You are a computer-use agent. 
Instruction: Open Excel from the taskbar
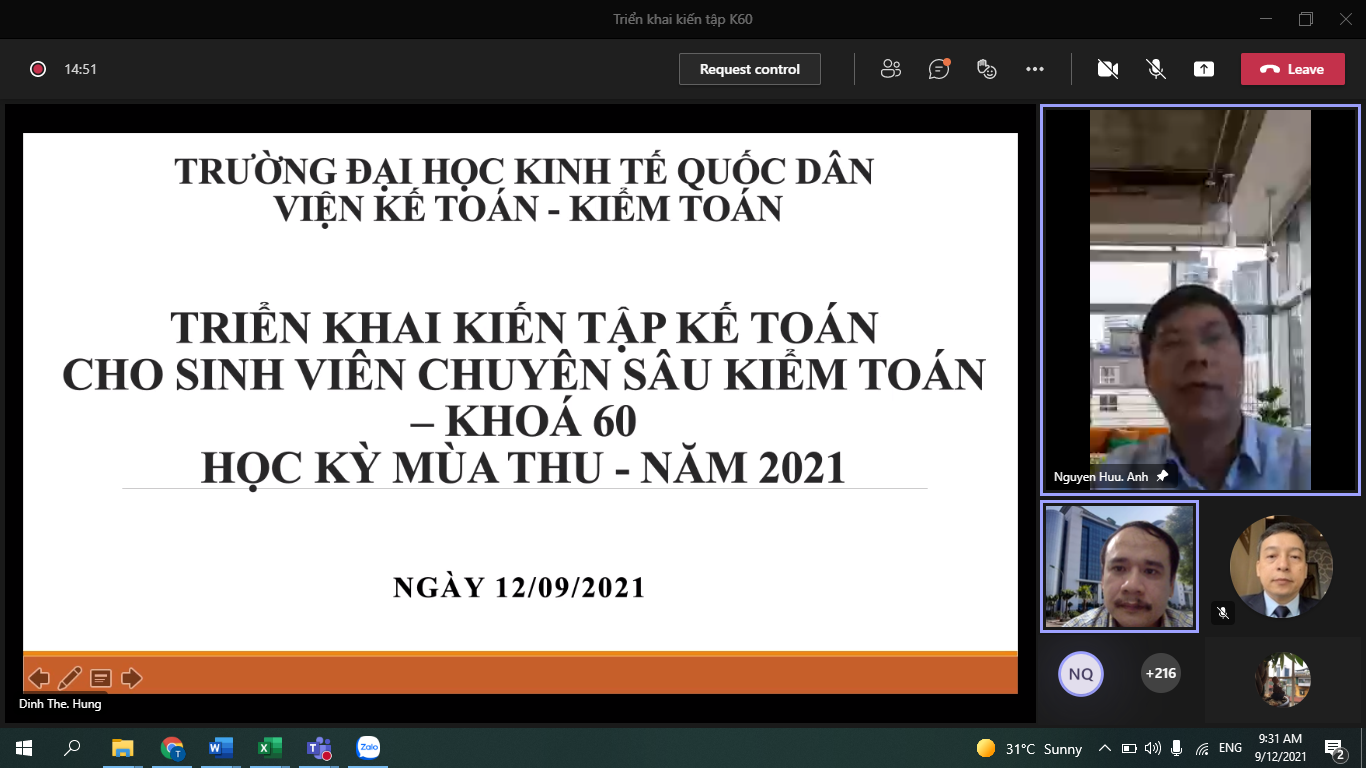[x=270, y=748]
